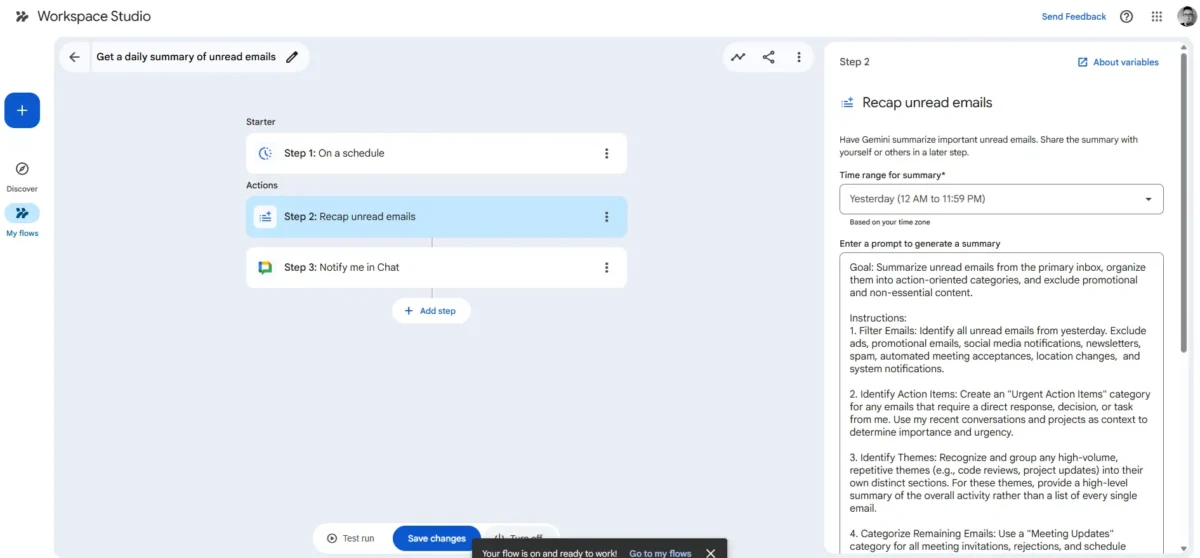
Task: Follow Go to my flows link
Action: point(660,553)
